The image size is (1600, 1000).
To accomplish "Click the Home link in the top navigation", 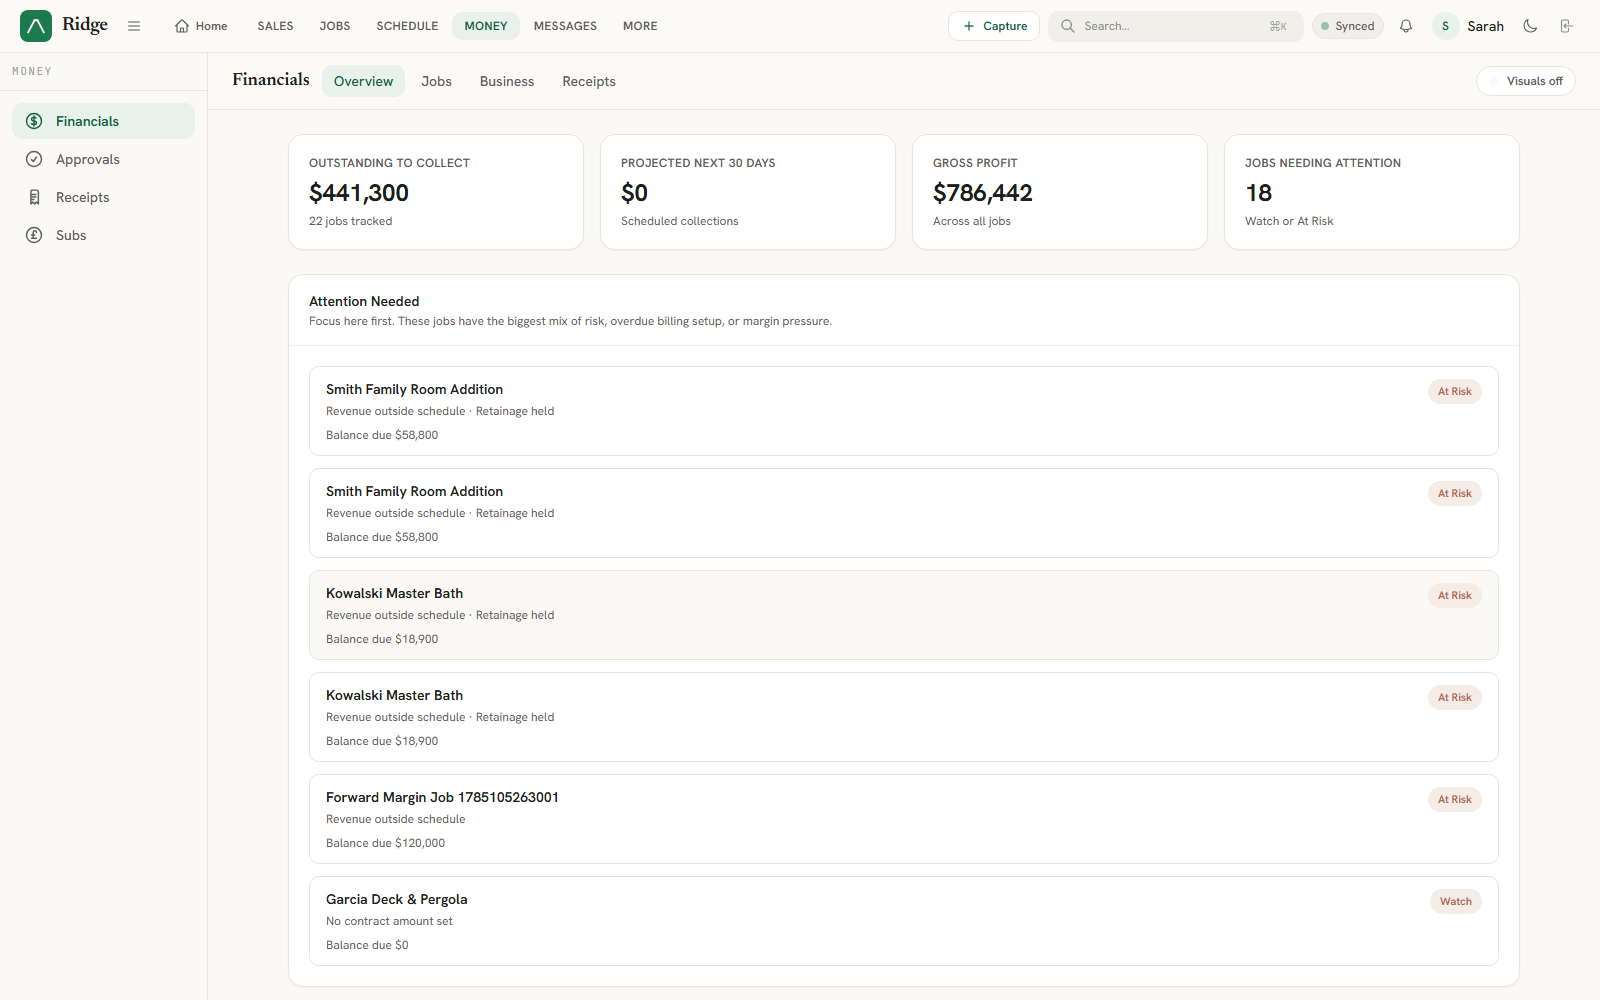I will [x=201, y=26].
